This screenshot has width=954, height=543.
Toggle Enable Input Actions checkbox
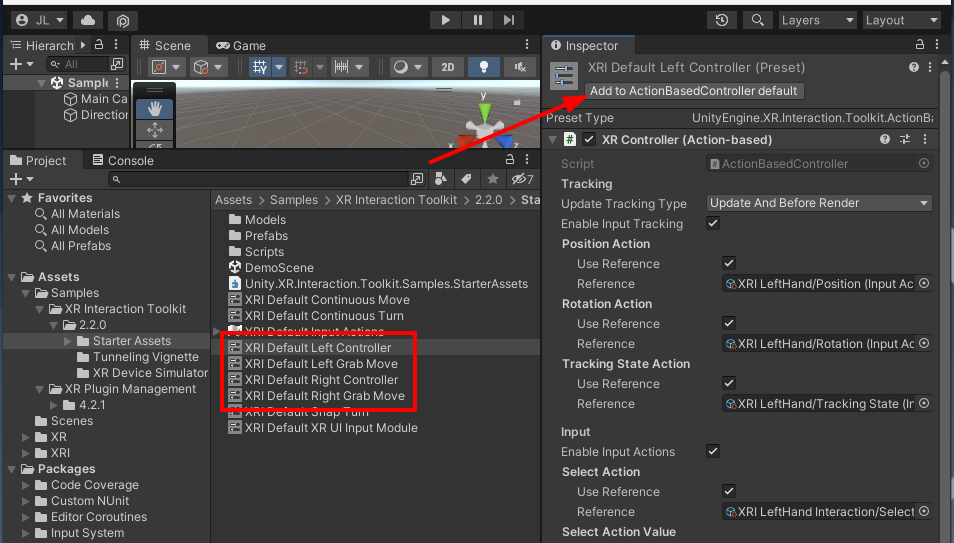pos(713,452)
